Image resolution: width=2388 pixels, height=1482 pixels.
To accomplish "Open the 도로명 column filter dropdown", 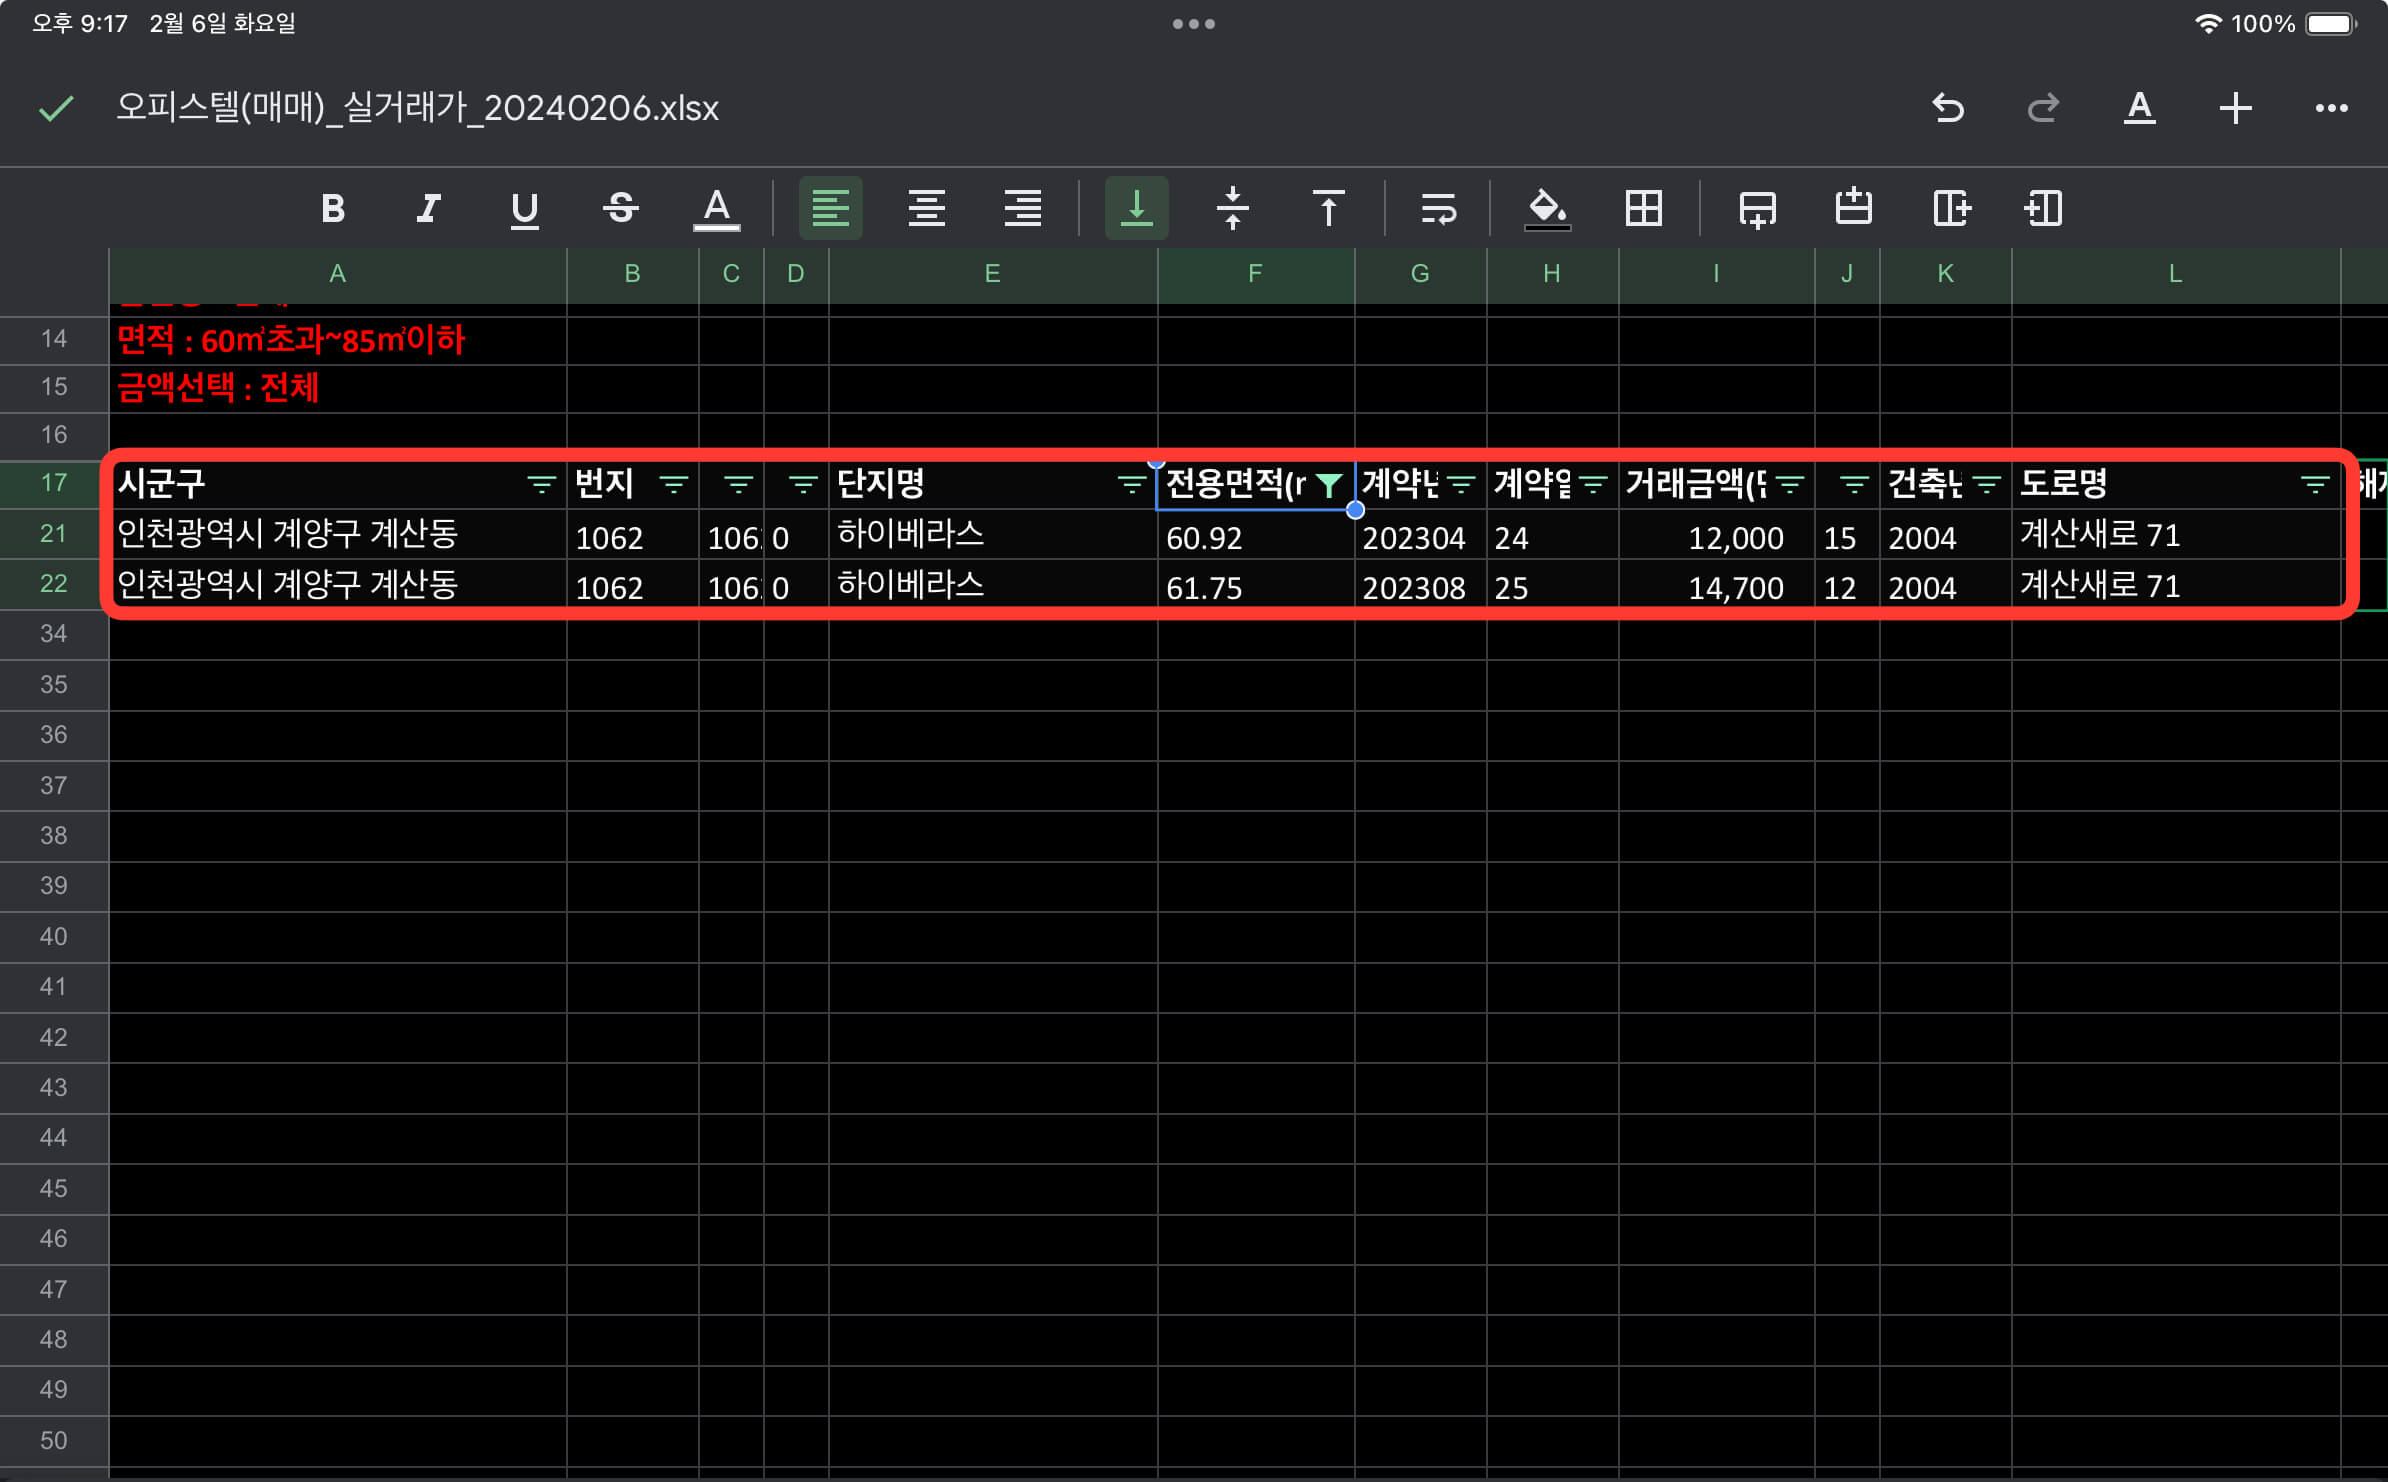I will [x=2314, y=486].
